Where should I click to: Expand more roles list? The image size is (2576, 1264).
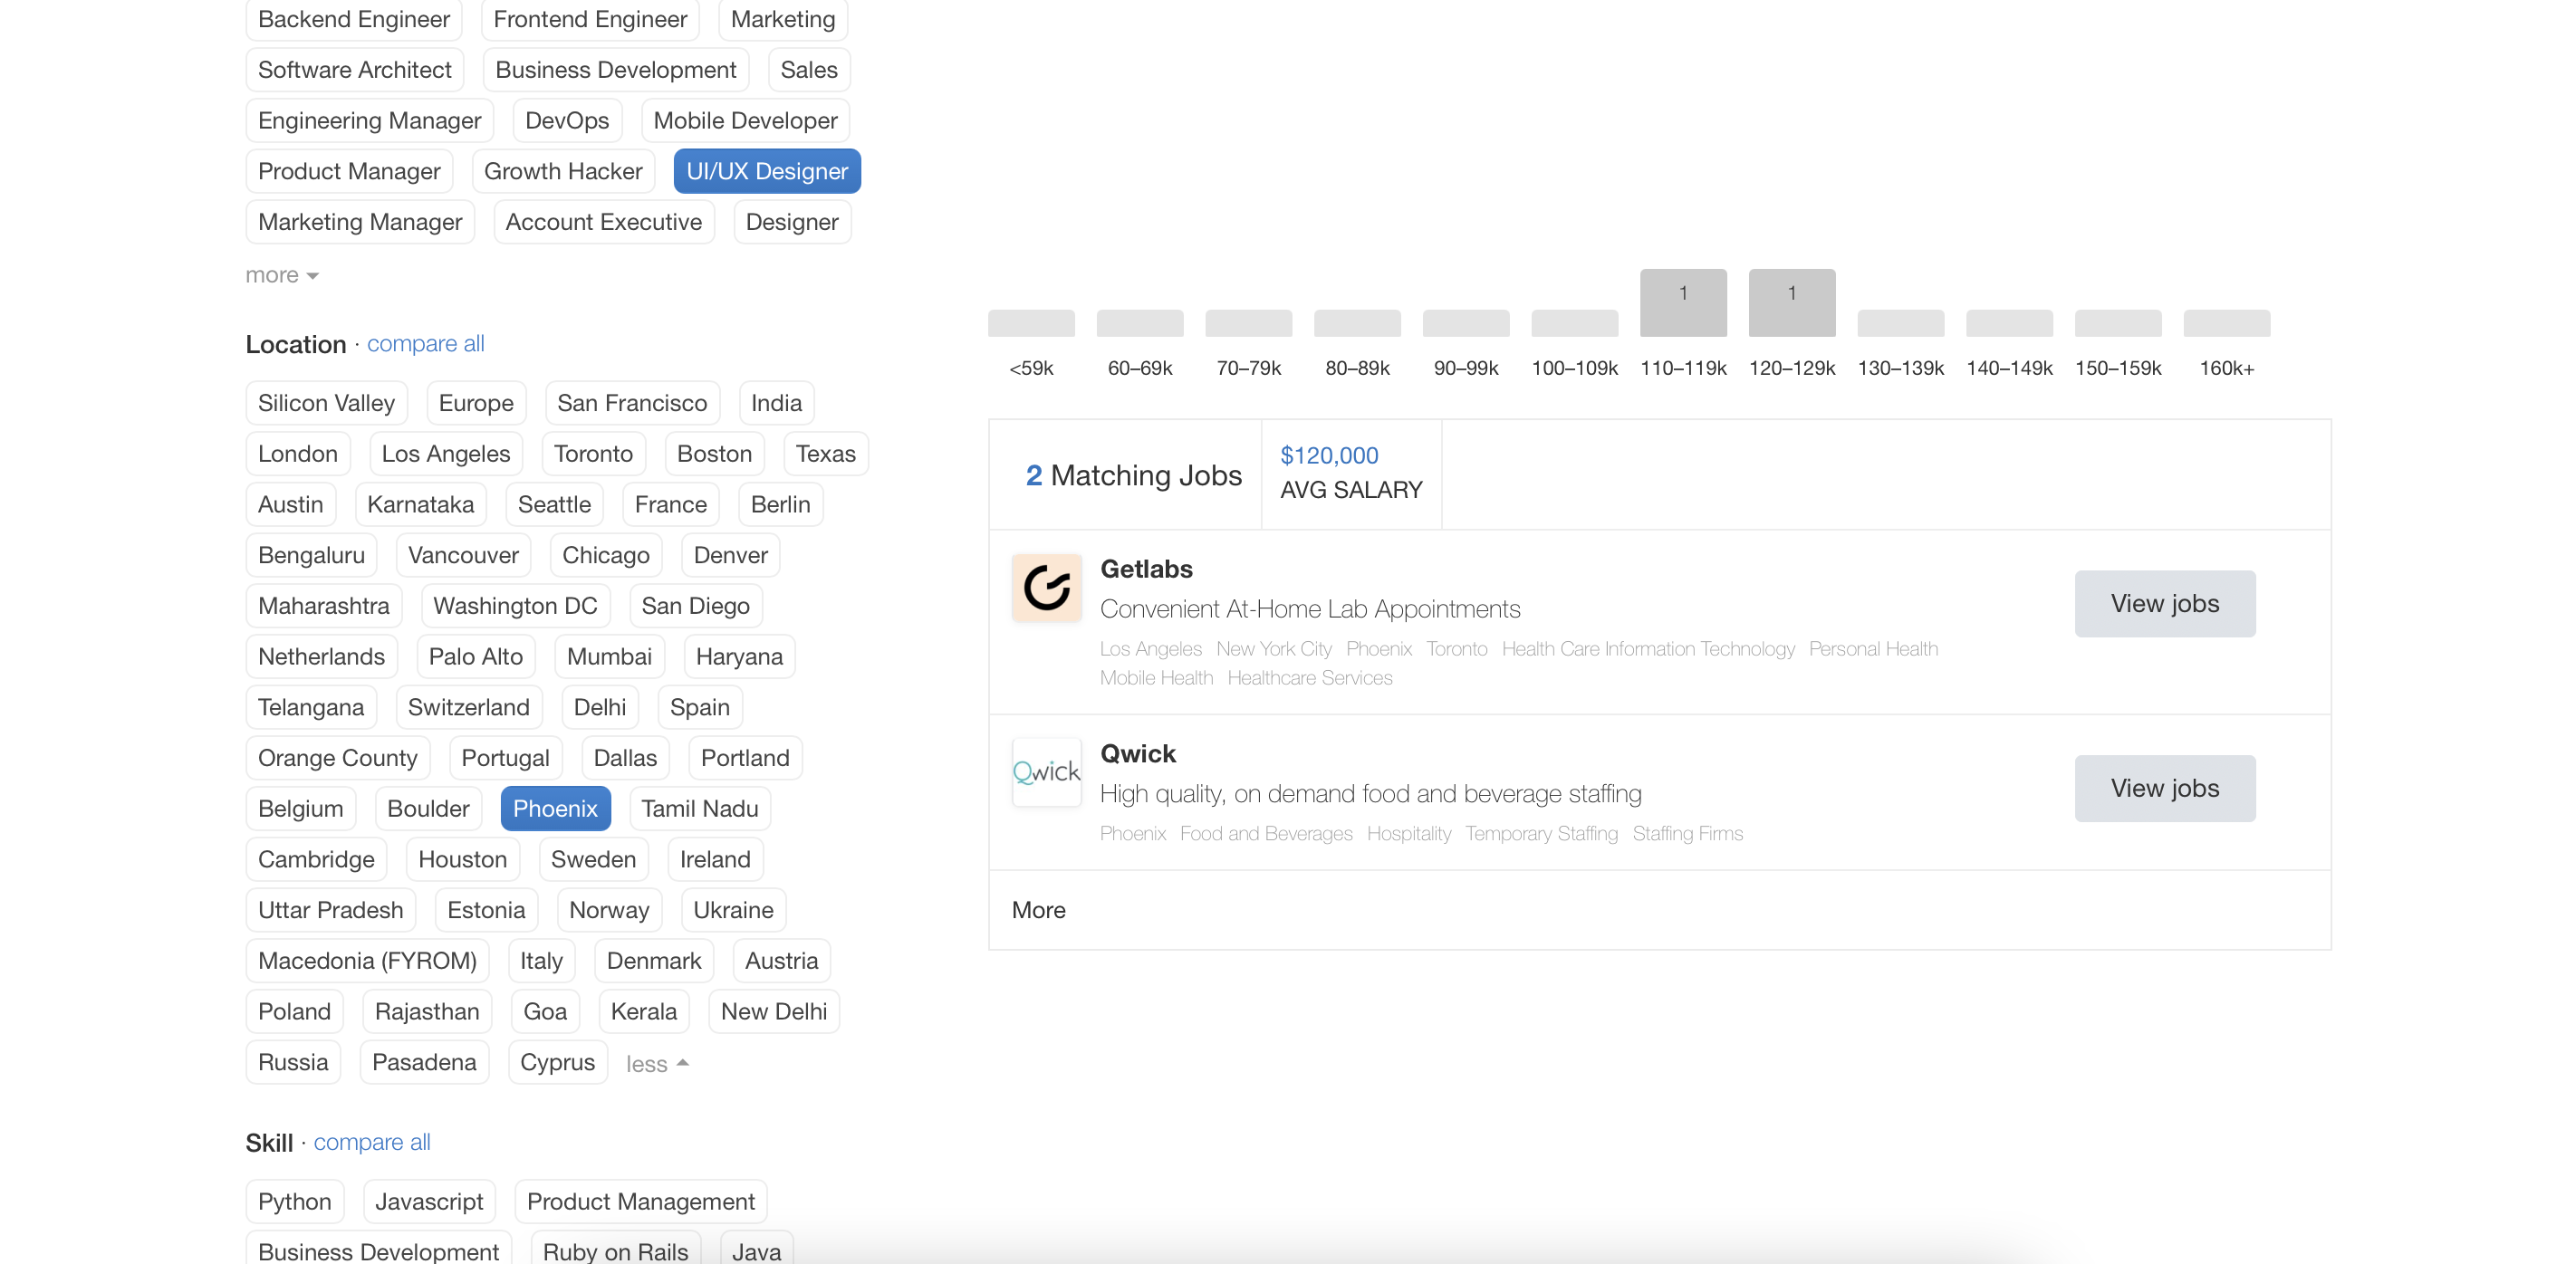click(281, 275)
